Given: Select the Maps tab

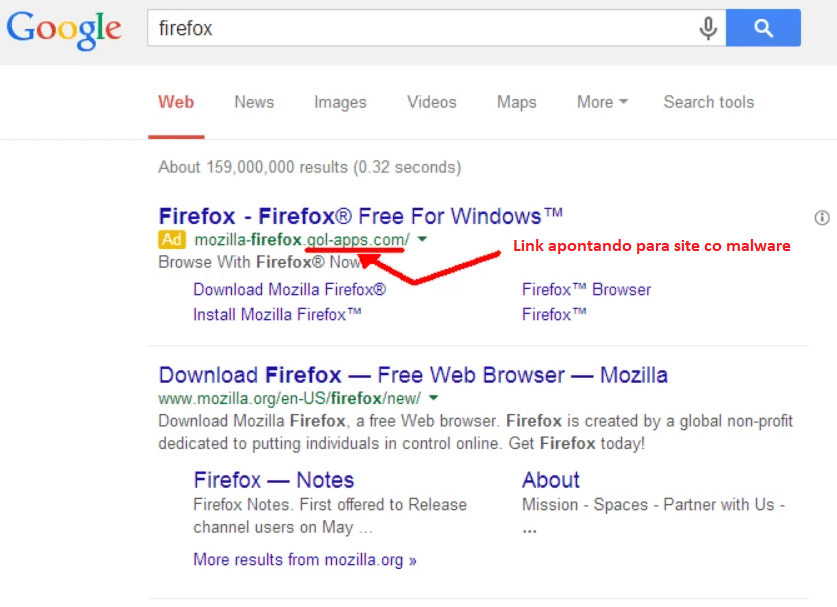Looking at the screenshot, I should coord(516,102).
